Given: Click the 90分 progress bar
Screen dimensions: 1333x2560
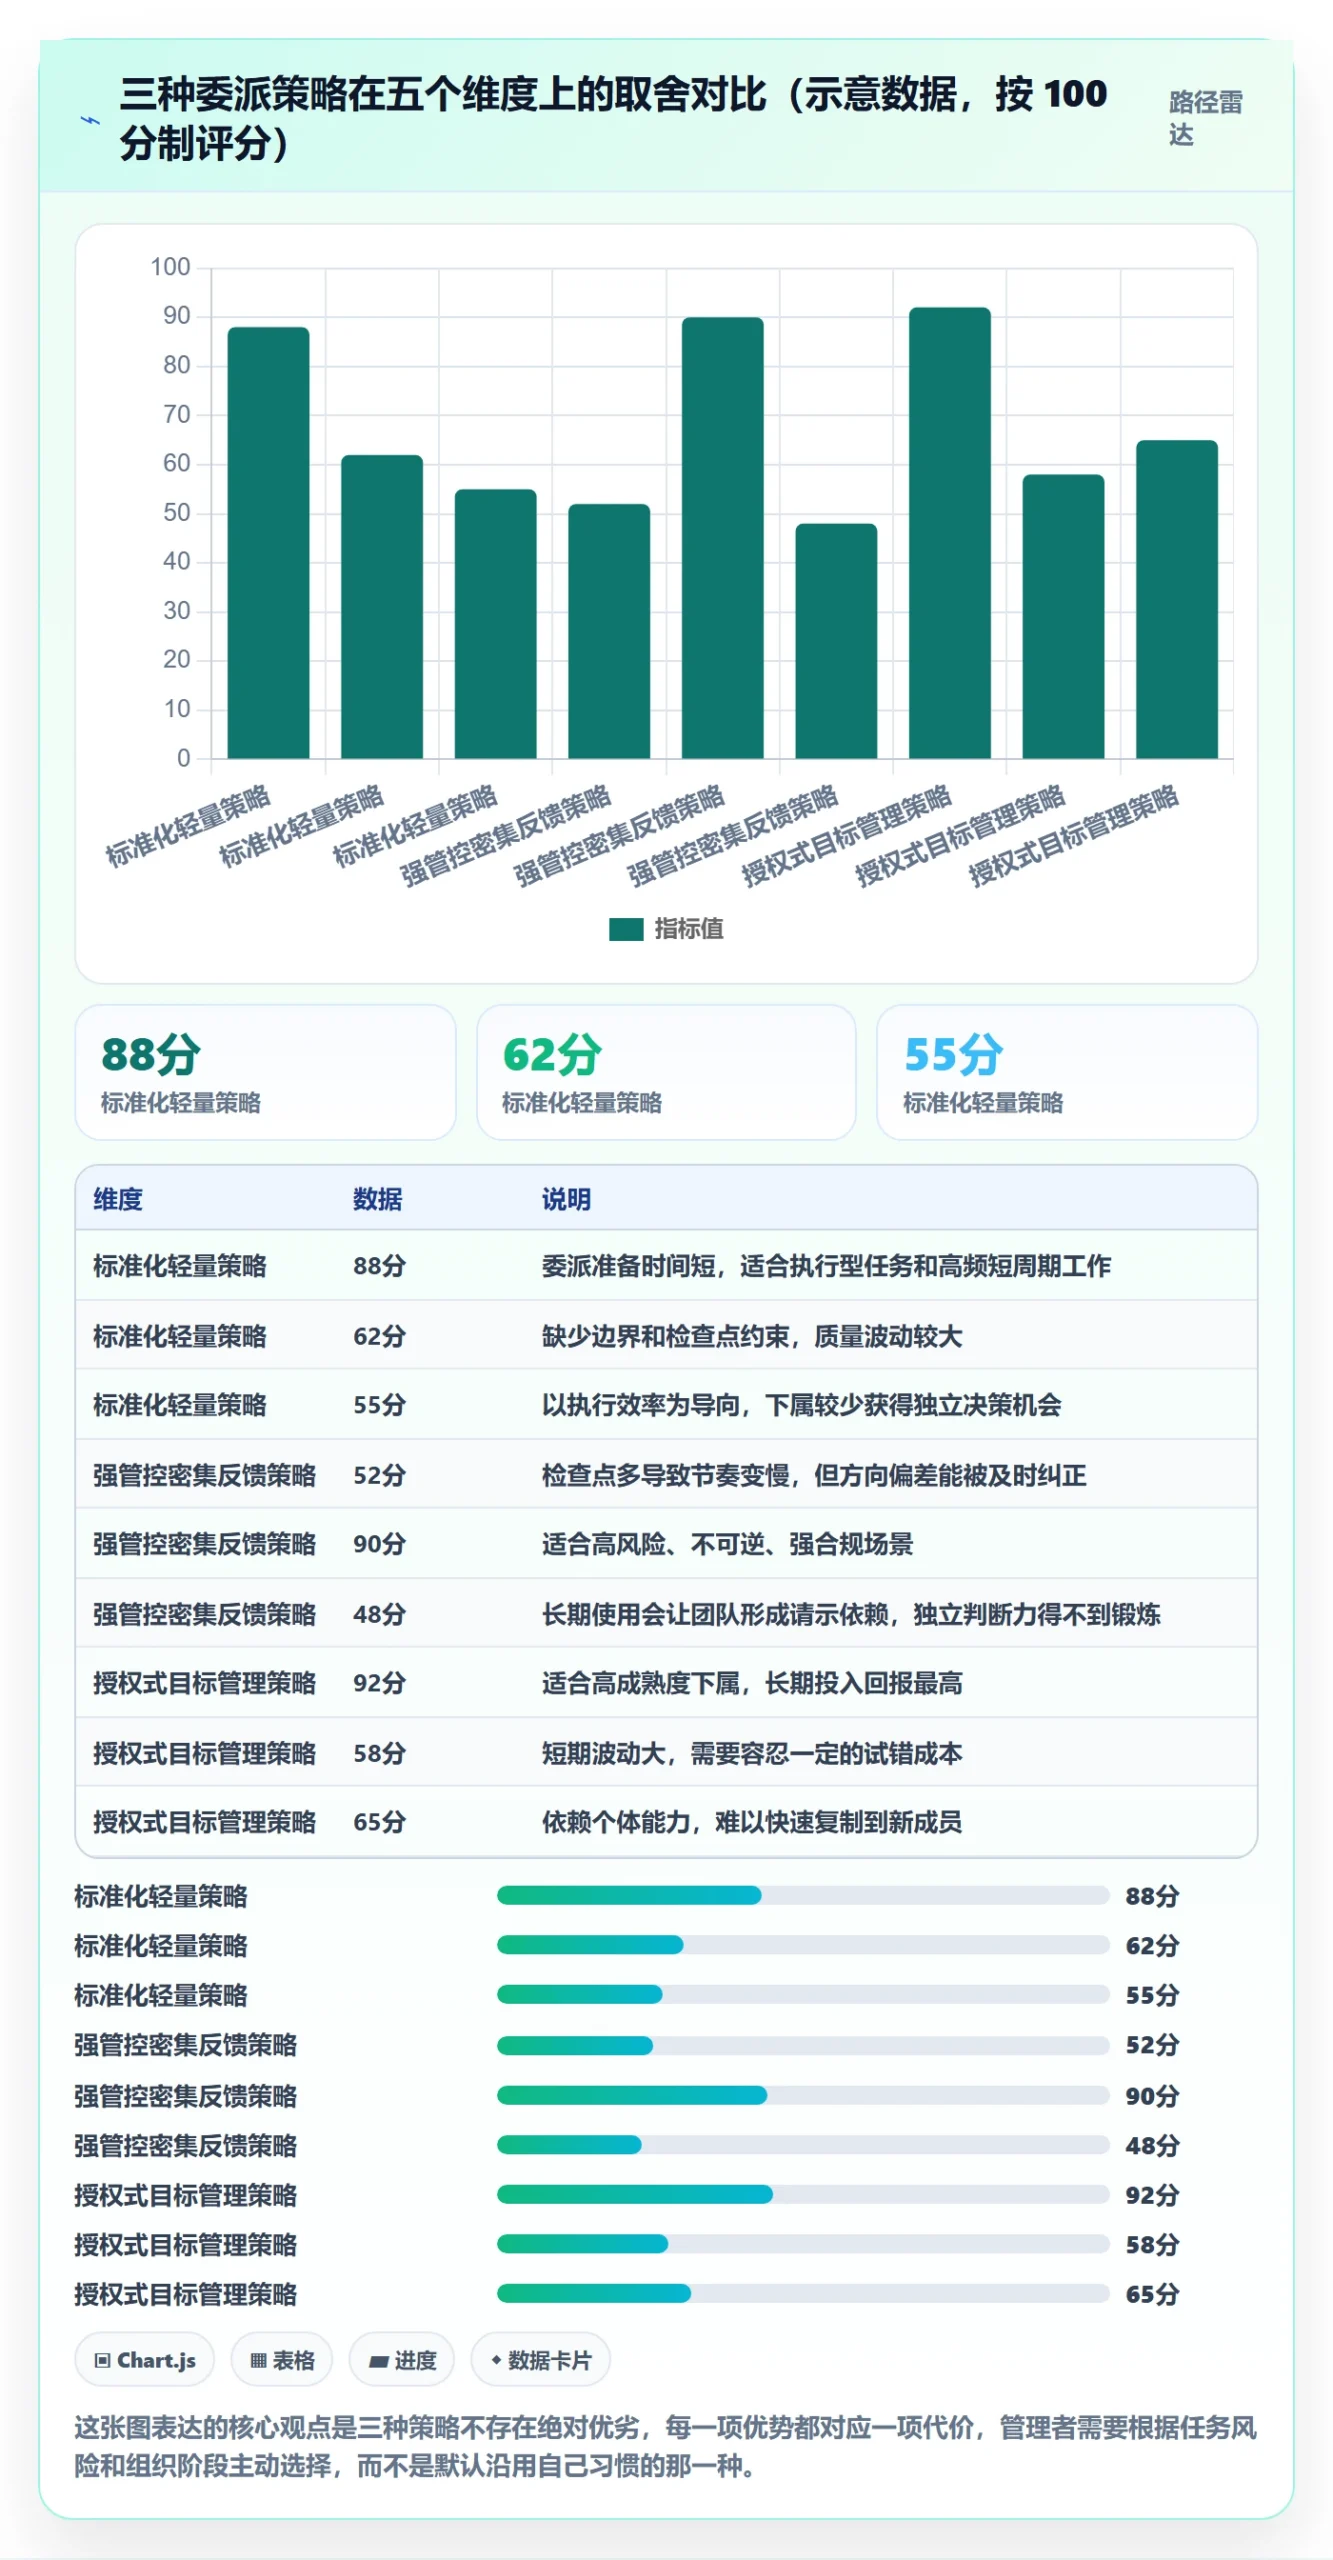Looking at the screenshot, I should click(803, 2095).
